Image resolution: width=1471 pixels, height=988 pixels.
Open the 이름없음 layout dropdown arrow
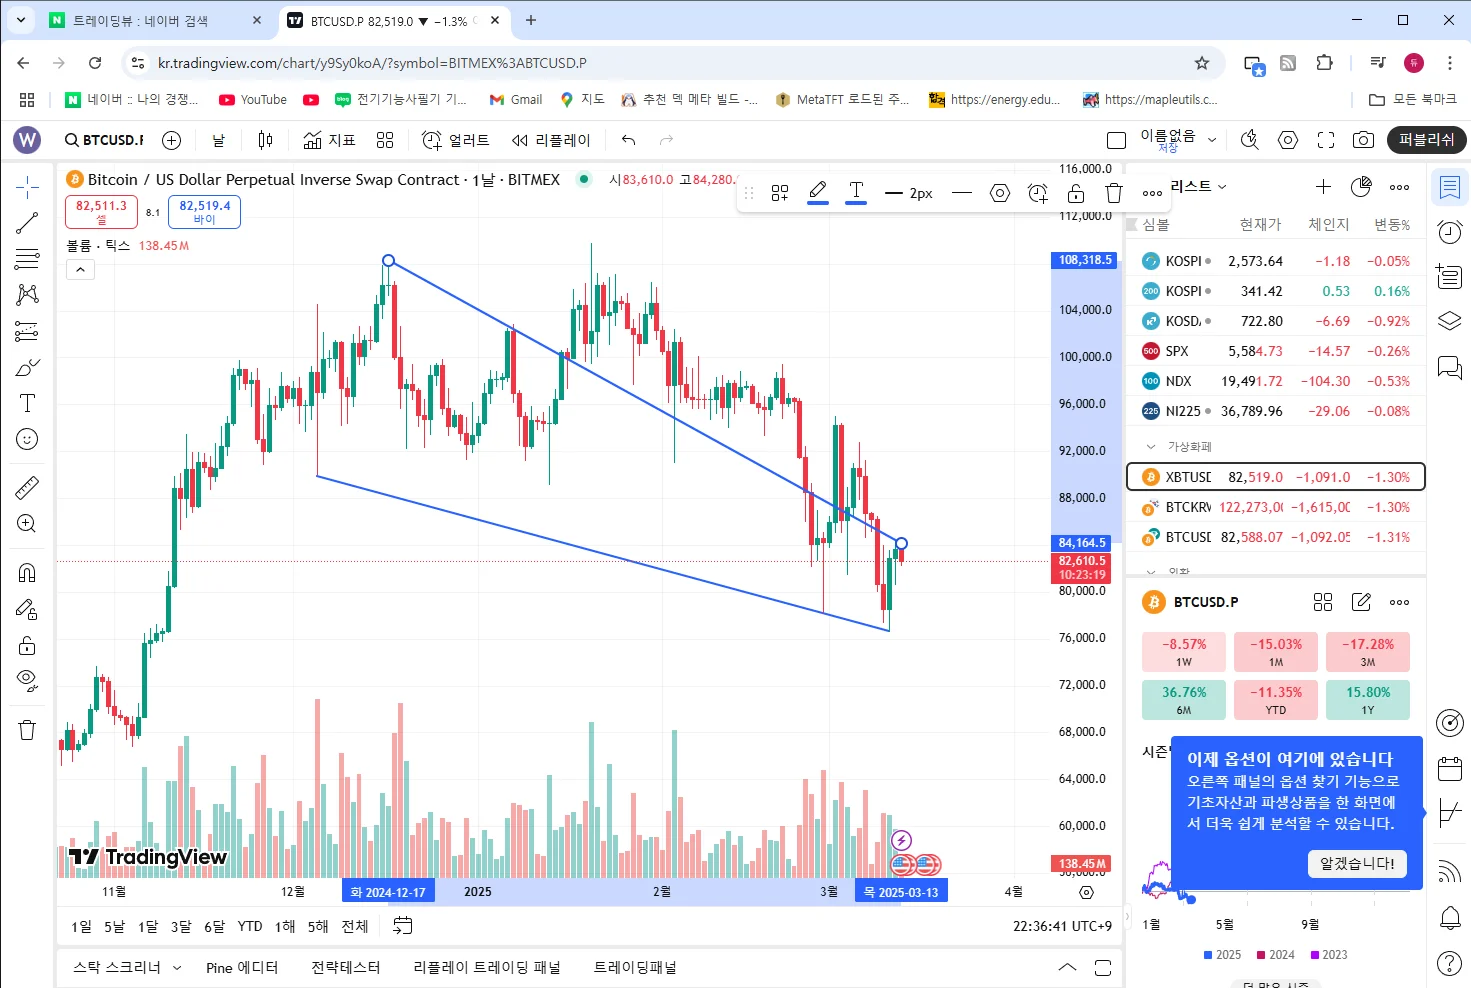click(1212, 140)
